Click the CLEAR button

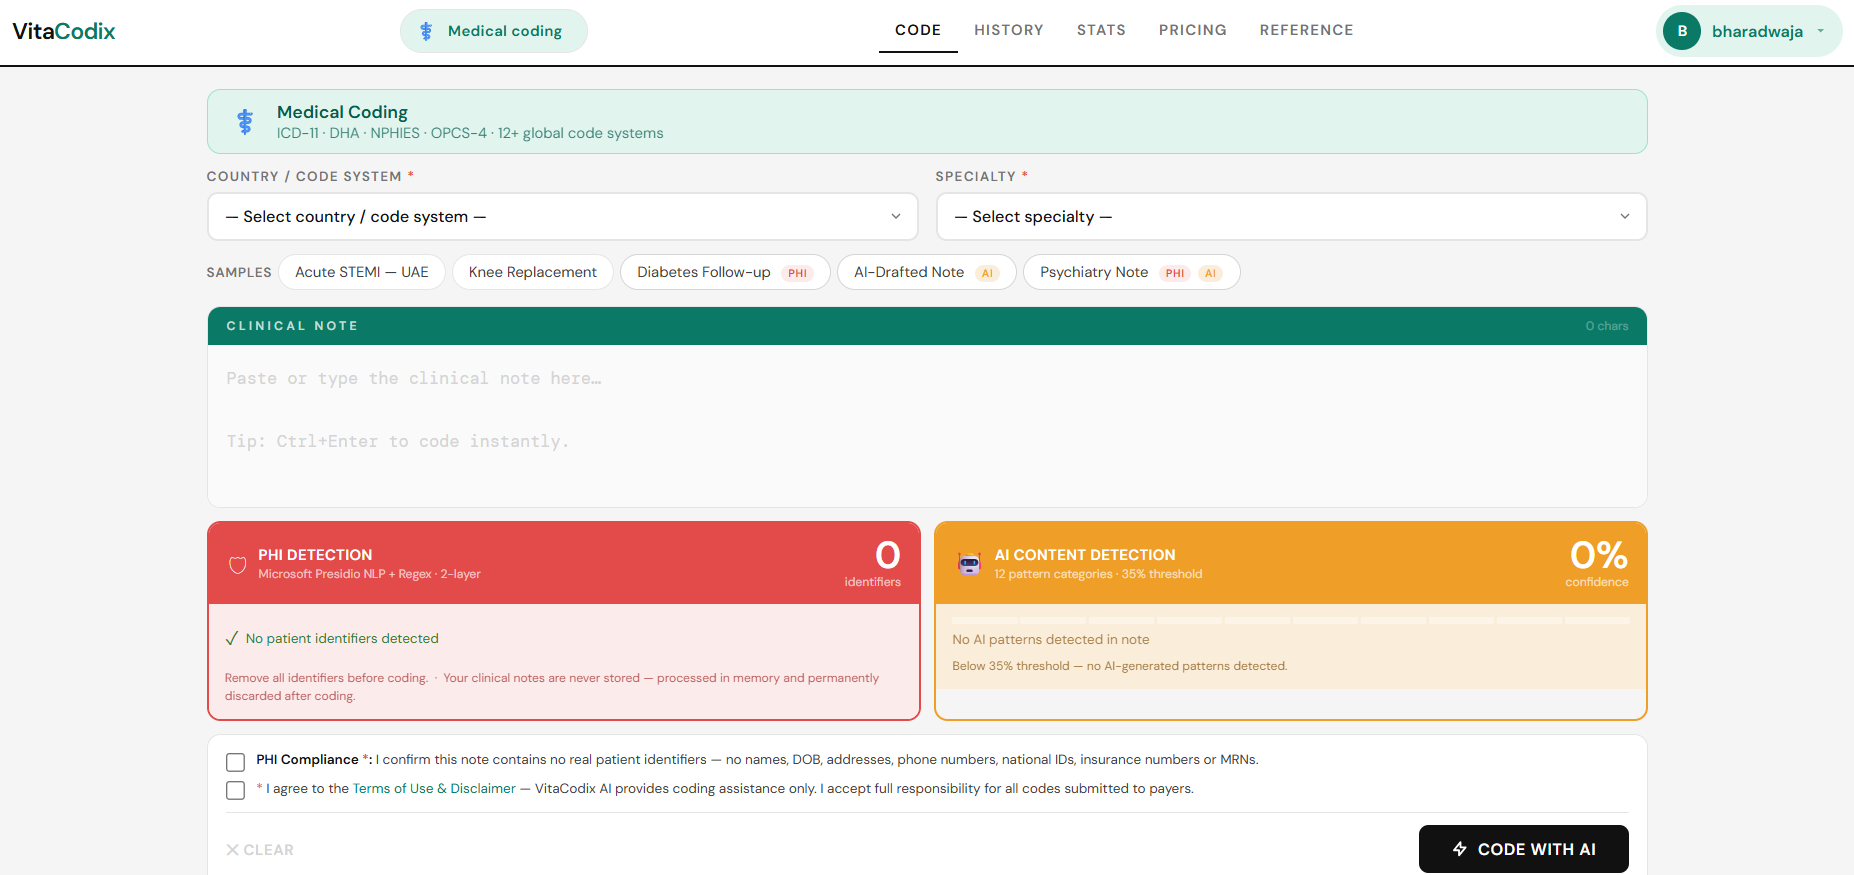260,850
